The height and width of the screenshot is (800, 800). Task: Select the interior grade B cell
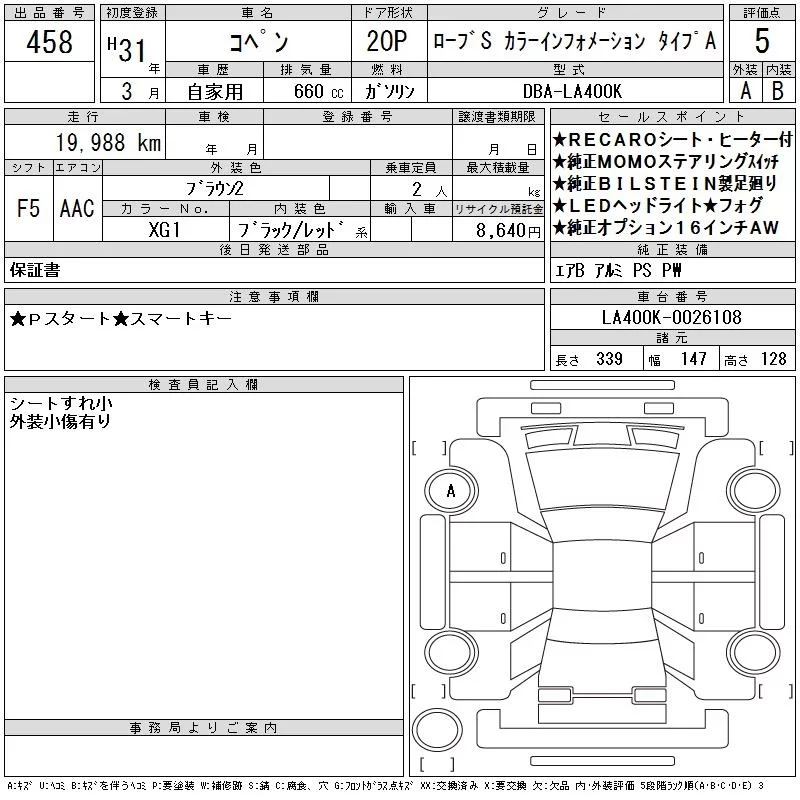778,90
